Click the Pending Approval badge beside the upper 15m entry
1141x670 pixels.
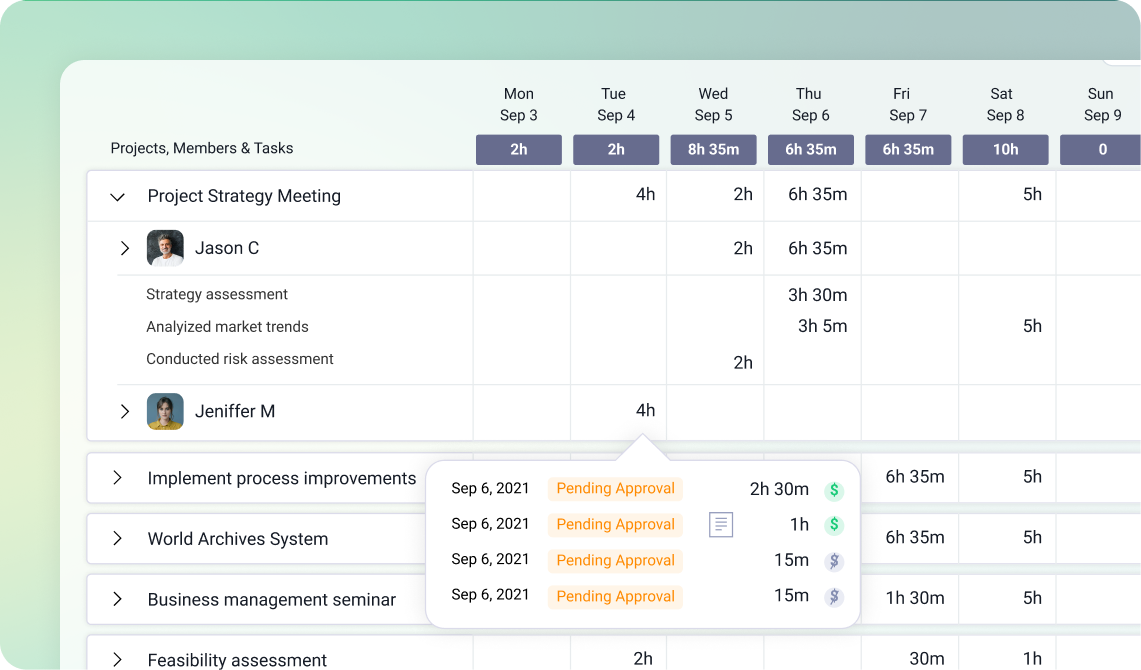(x=616, y=560)
